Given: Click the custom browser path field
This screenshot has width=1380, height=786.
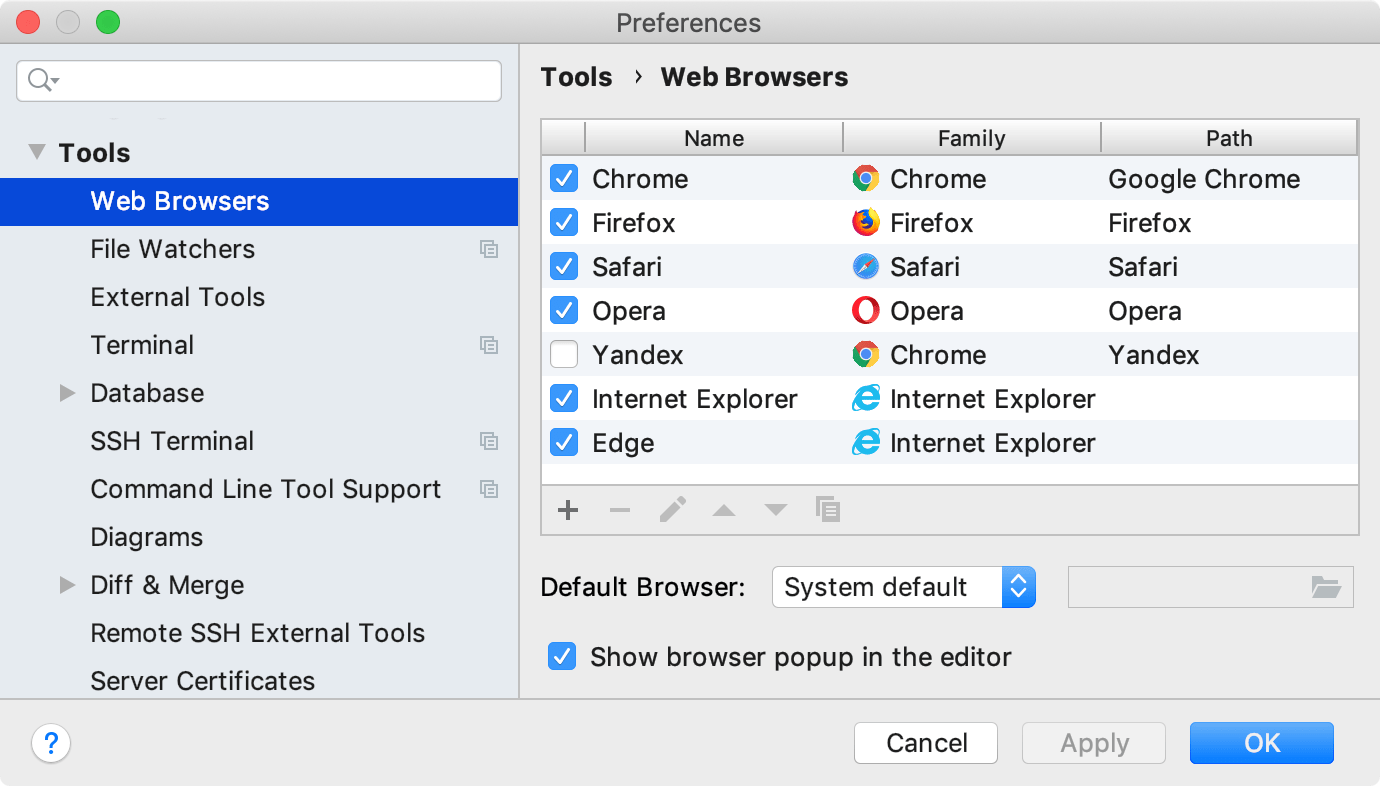Looking at the screenshot, I should point(1210,587).
